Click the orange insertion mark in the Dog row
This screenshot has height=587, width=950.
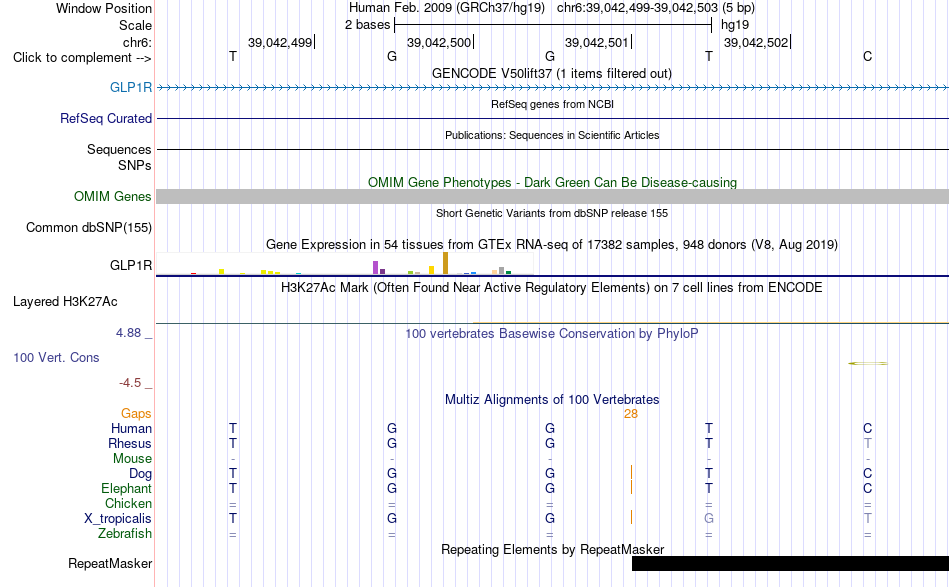click(631, 473)
